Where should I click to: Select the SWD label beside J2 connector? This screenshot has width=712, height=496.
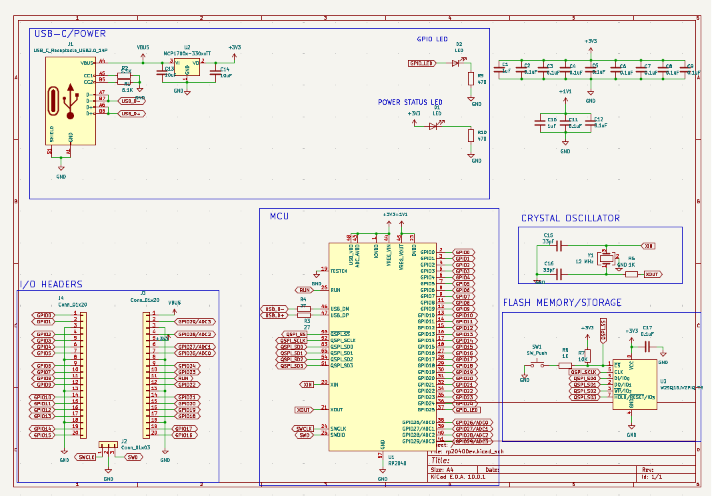tap(133, 457)
